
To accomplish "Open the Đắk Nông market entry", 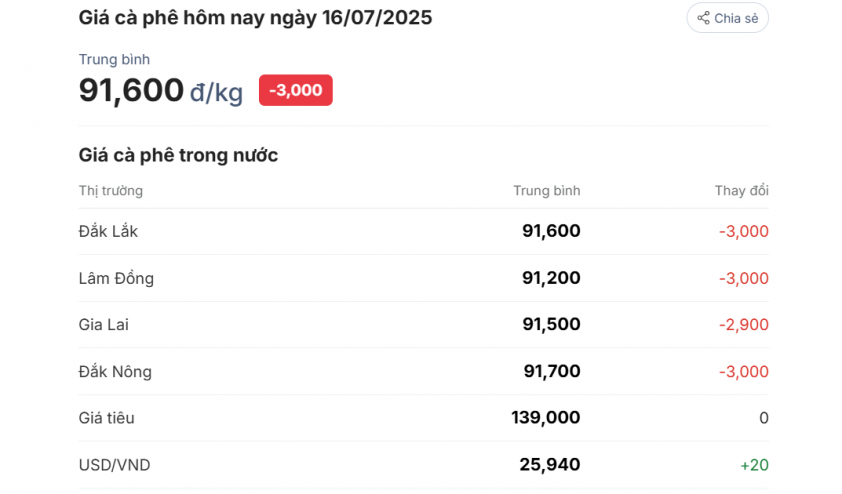I will [424, 371].
